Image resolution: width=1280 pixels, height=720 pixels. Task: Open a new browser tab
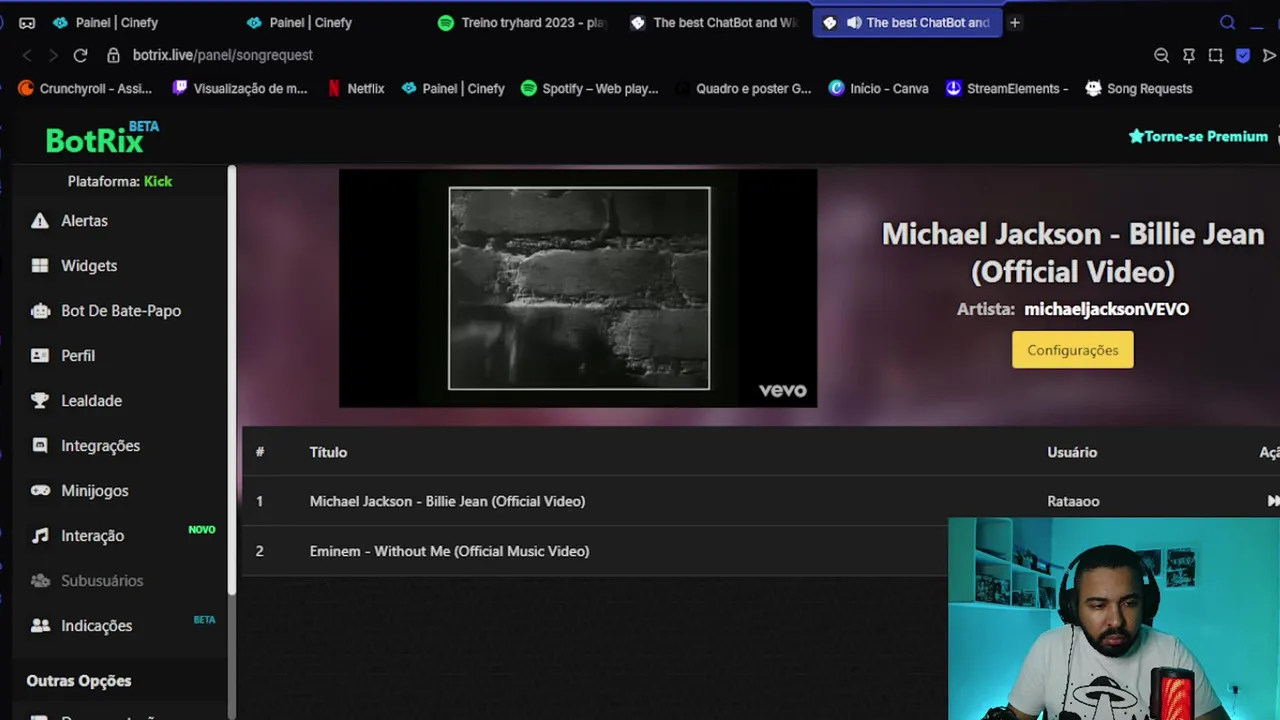[1014, 22]
